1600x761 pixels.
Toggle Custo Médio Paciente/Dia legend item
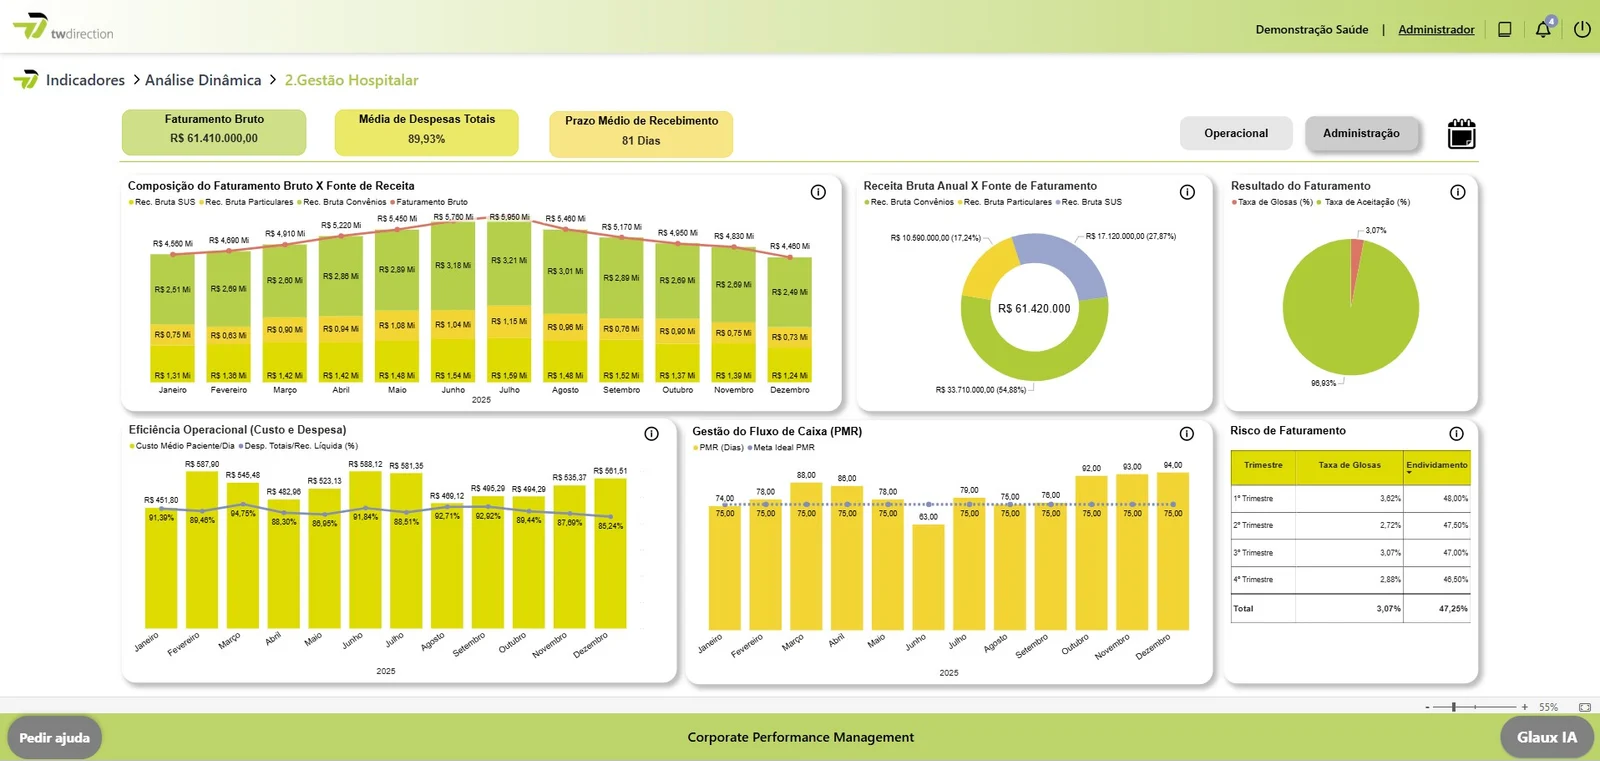tap(182, 446)
